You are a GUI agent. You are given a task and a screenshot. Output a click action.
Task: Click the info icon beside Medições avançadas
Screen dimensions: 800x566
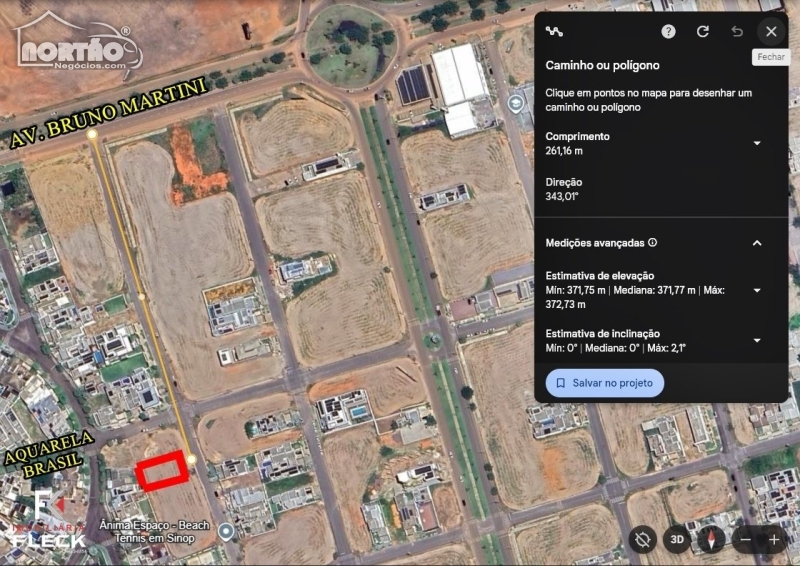pos(653,242)
